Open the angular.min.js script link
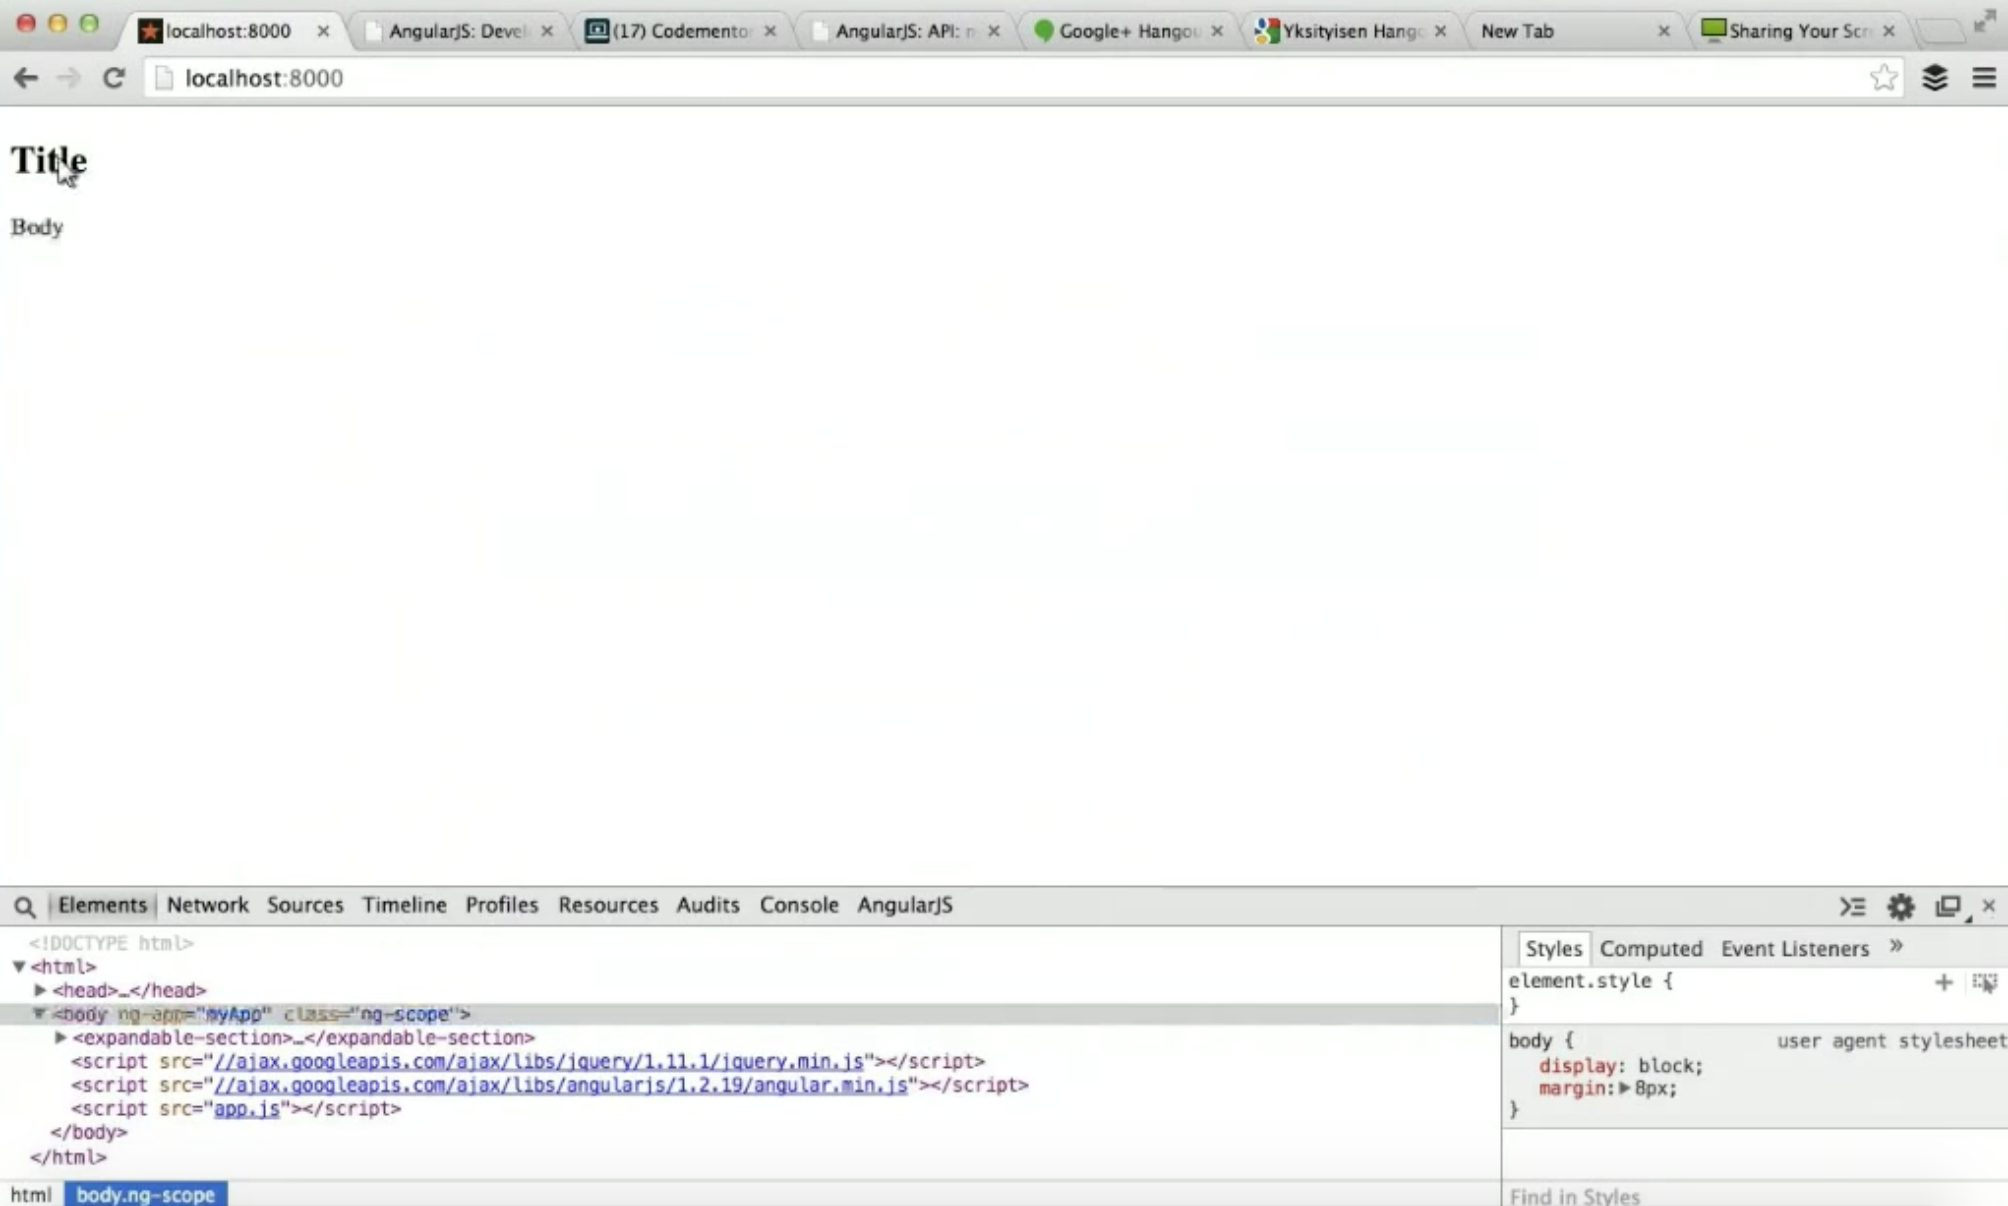The image size is (2008, 1206). click(x=560, y=1085)
